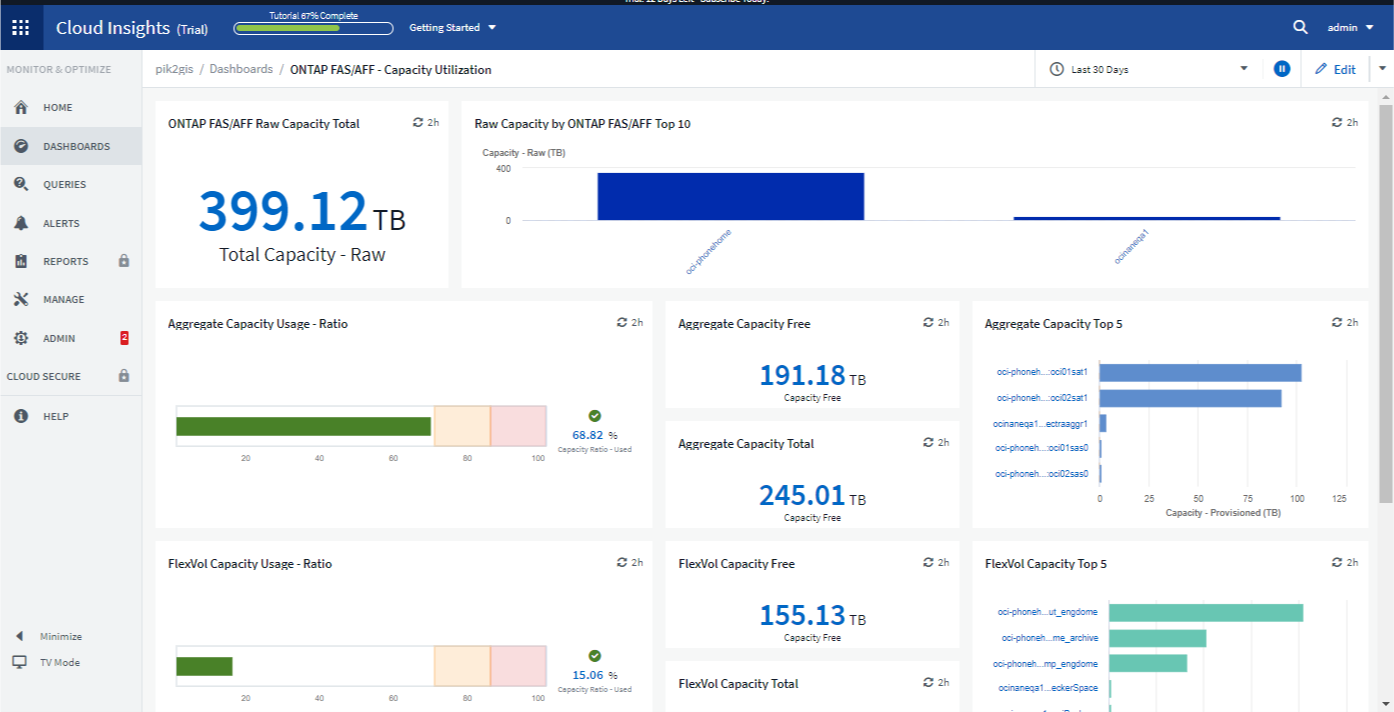This screenshot has height=712, width=1394.
Task: Click the Alerts bell icon
Action: click(21, 223)
